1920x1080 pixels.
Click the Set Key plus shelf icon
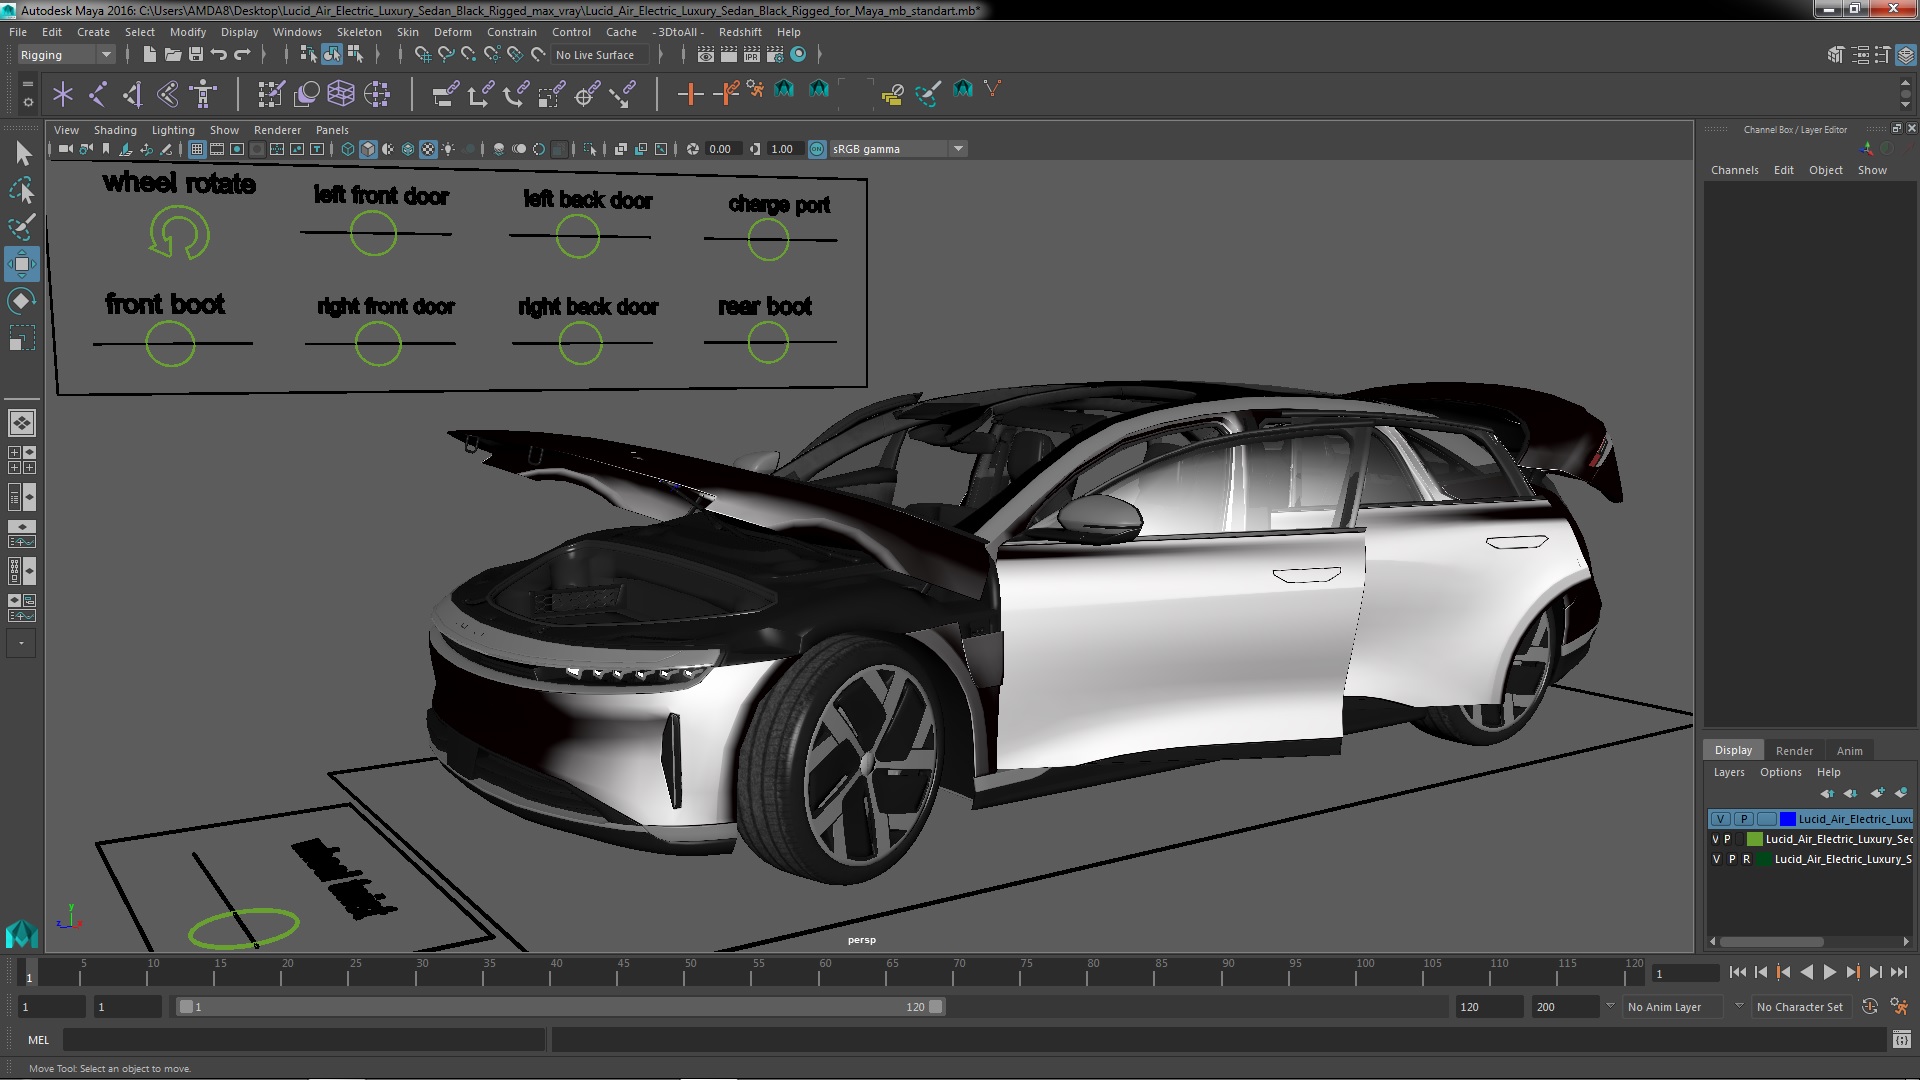(x=690, y=94)
